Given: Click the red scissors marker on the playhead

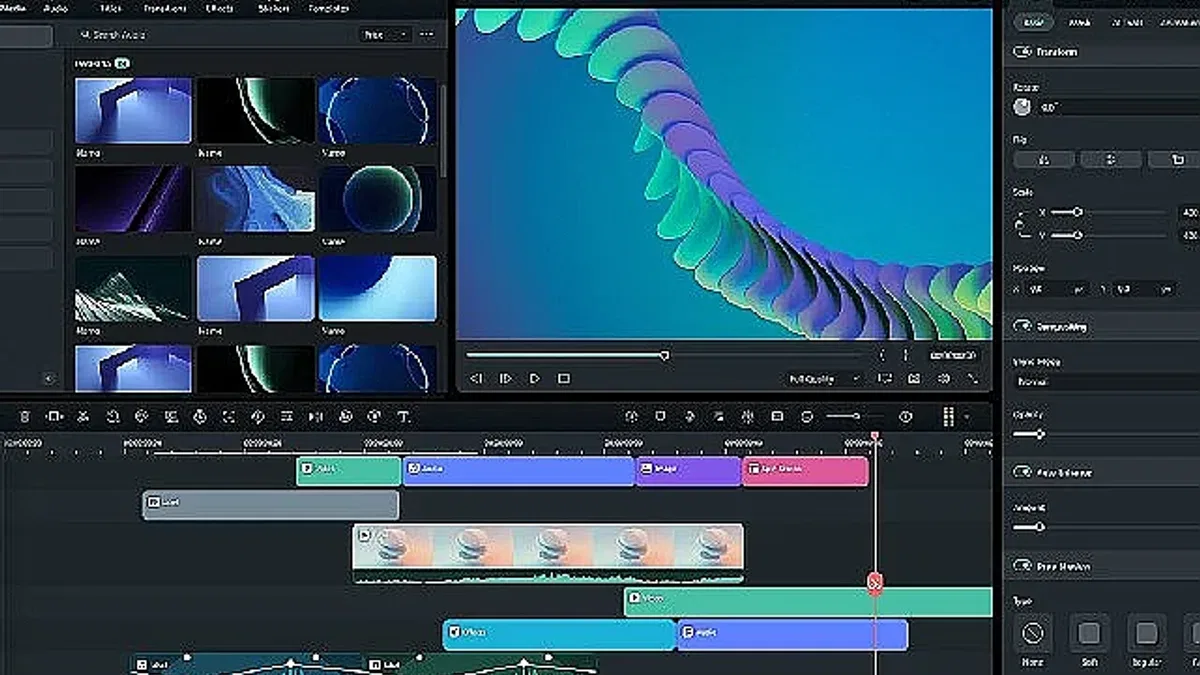Looking at the screenshot, I should click(x=875, y=582).
